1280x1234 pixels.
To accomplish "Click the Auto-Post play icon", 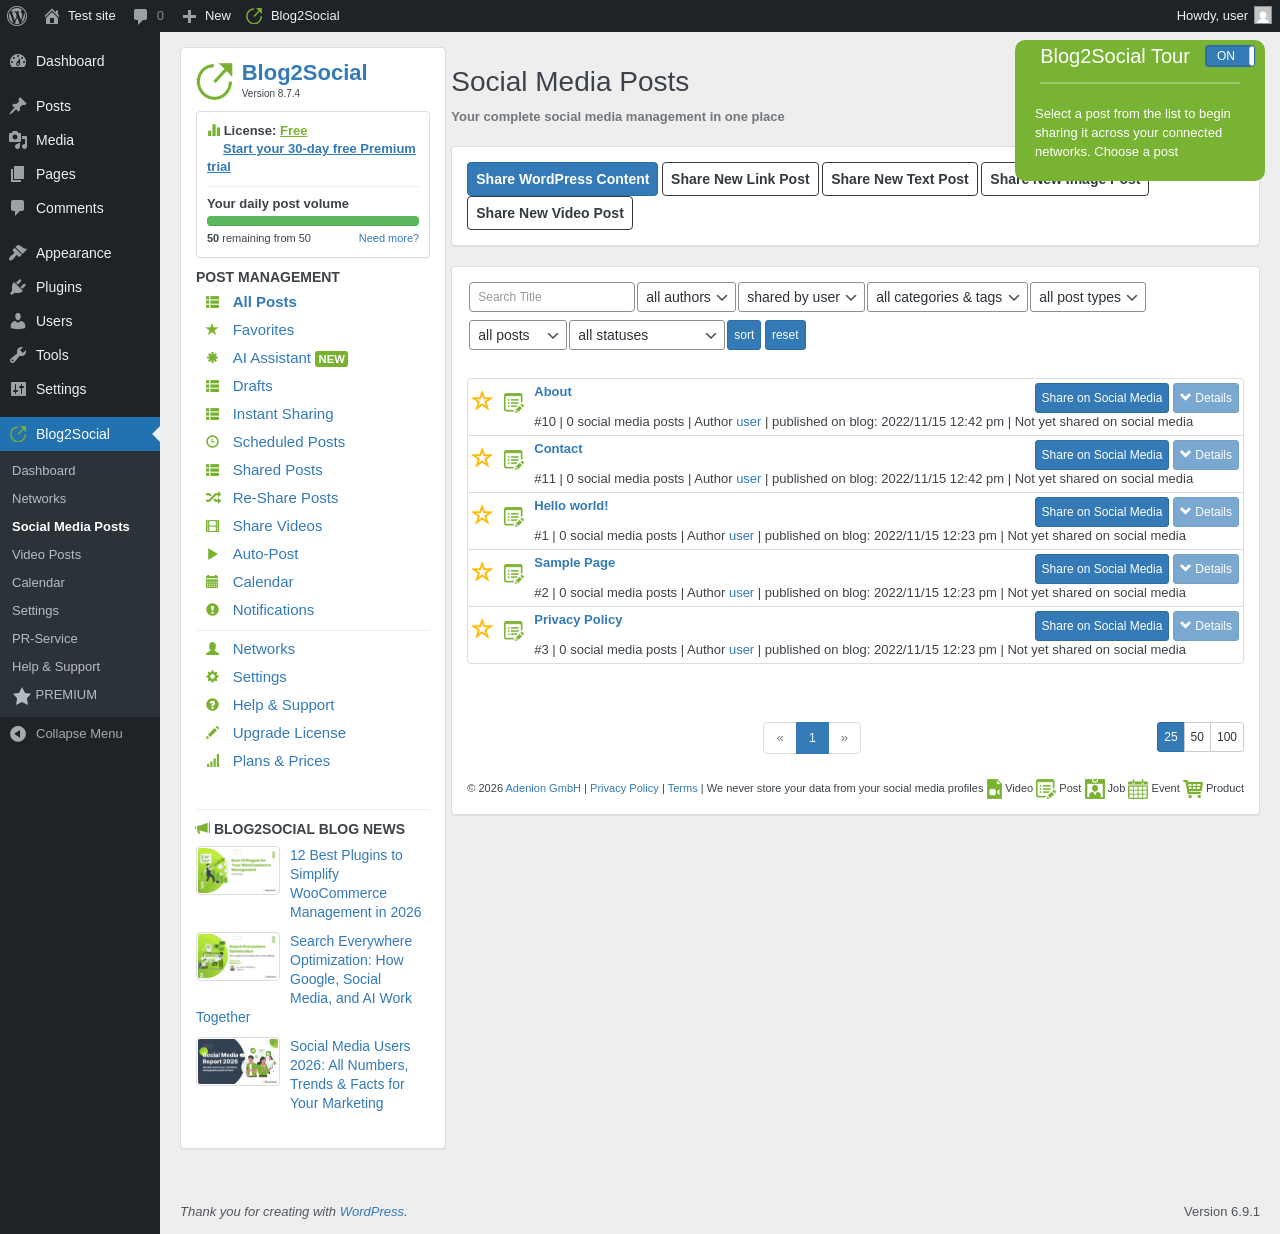I will [x=212, y=554].
